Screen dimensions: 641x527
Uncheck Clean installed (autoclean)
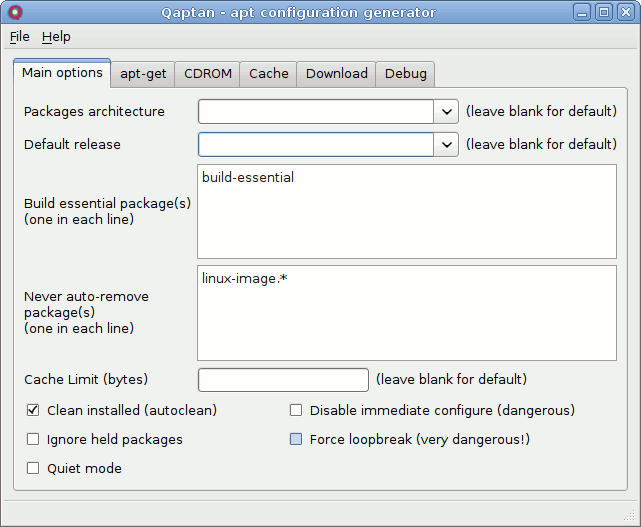click(x=33, y=410)
